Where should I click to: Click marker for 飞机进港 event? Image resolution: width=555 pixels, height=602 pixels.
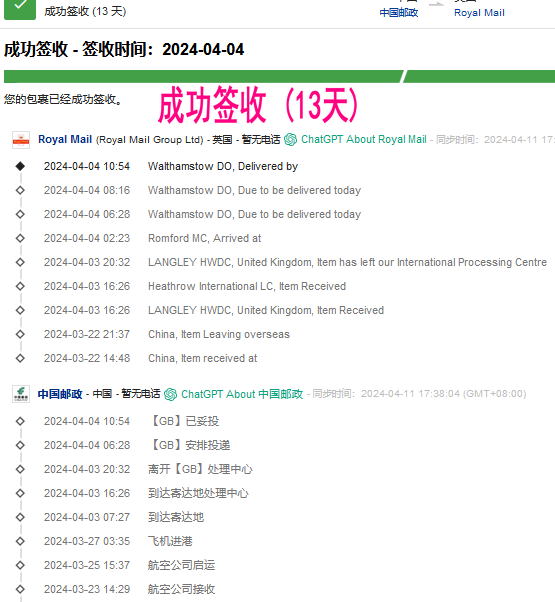pos(20,541)
